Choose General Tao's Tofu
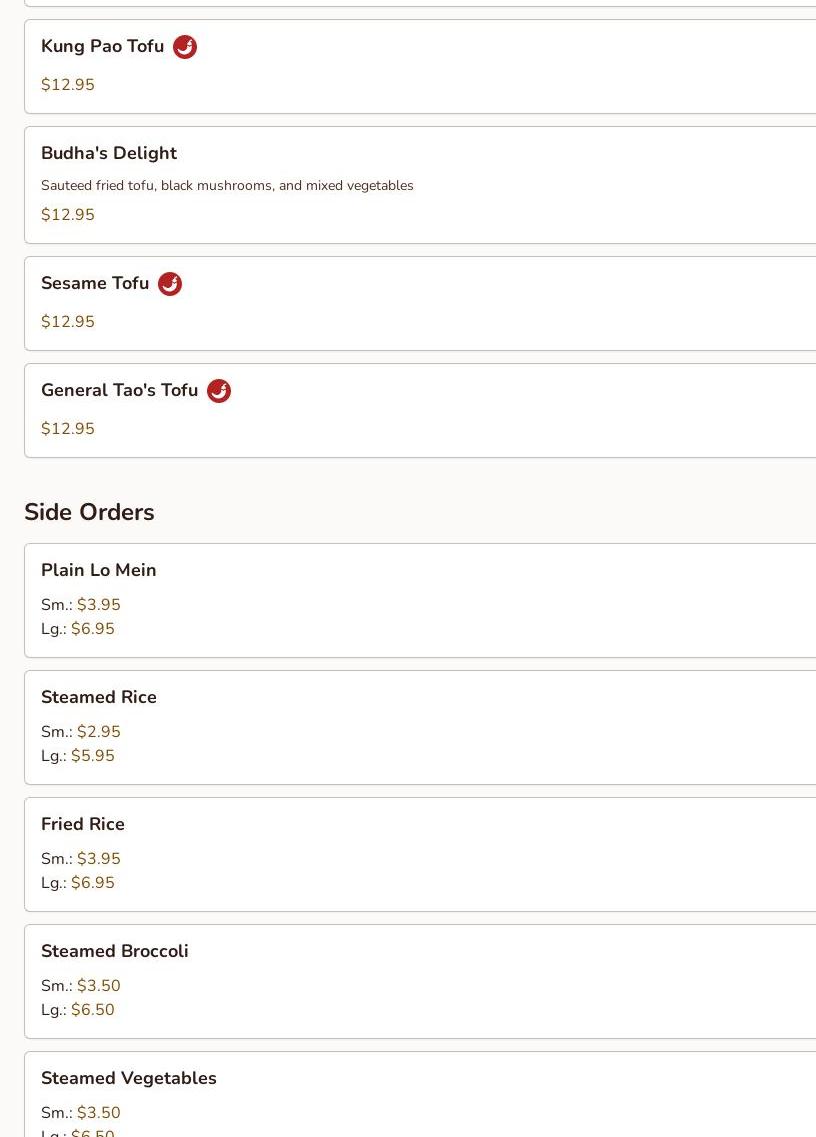The width and height of the screenshot is (816, 1137). [119, 391]
